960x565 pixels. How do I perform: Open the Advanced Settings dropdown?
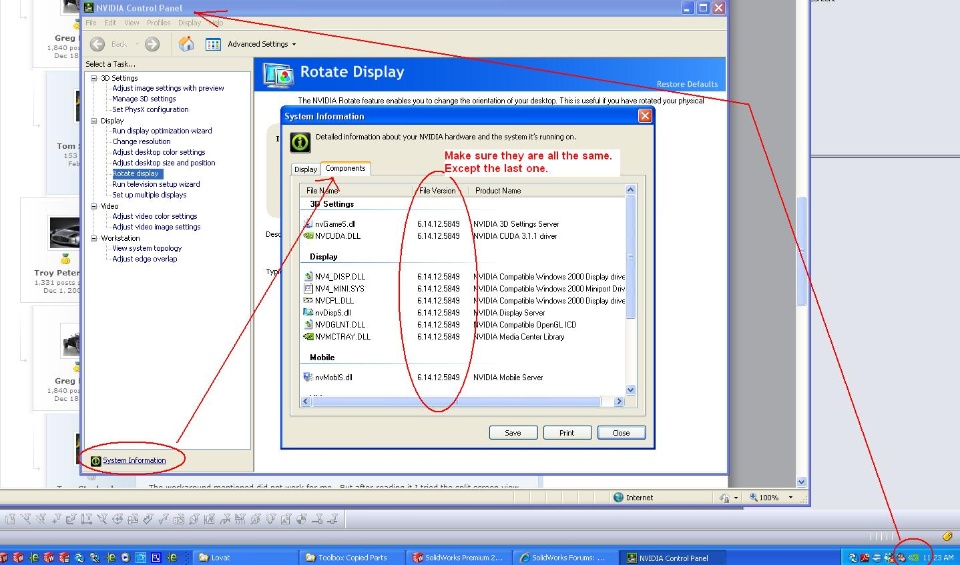click(262, 44)
